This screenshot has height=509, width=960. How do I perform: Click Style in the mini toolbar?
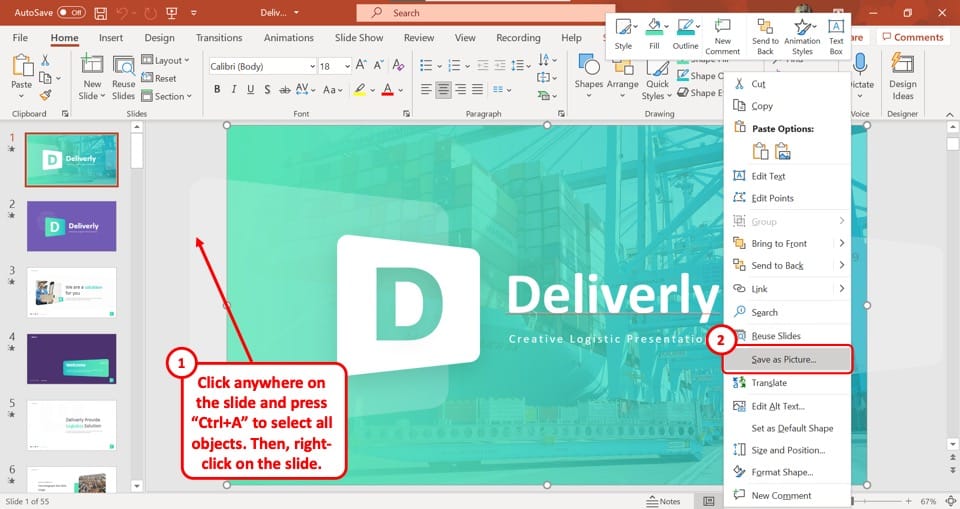(623, 35)
